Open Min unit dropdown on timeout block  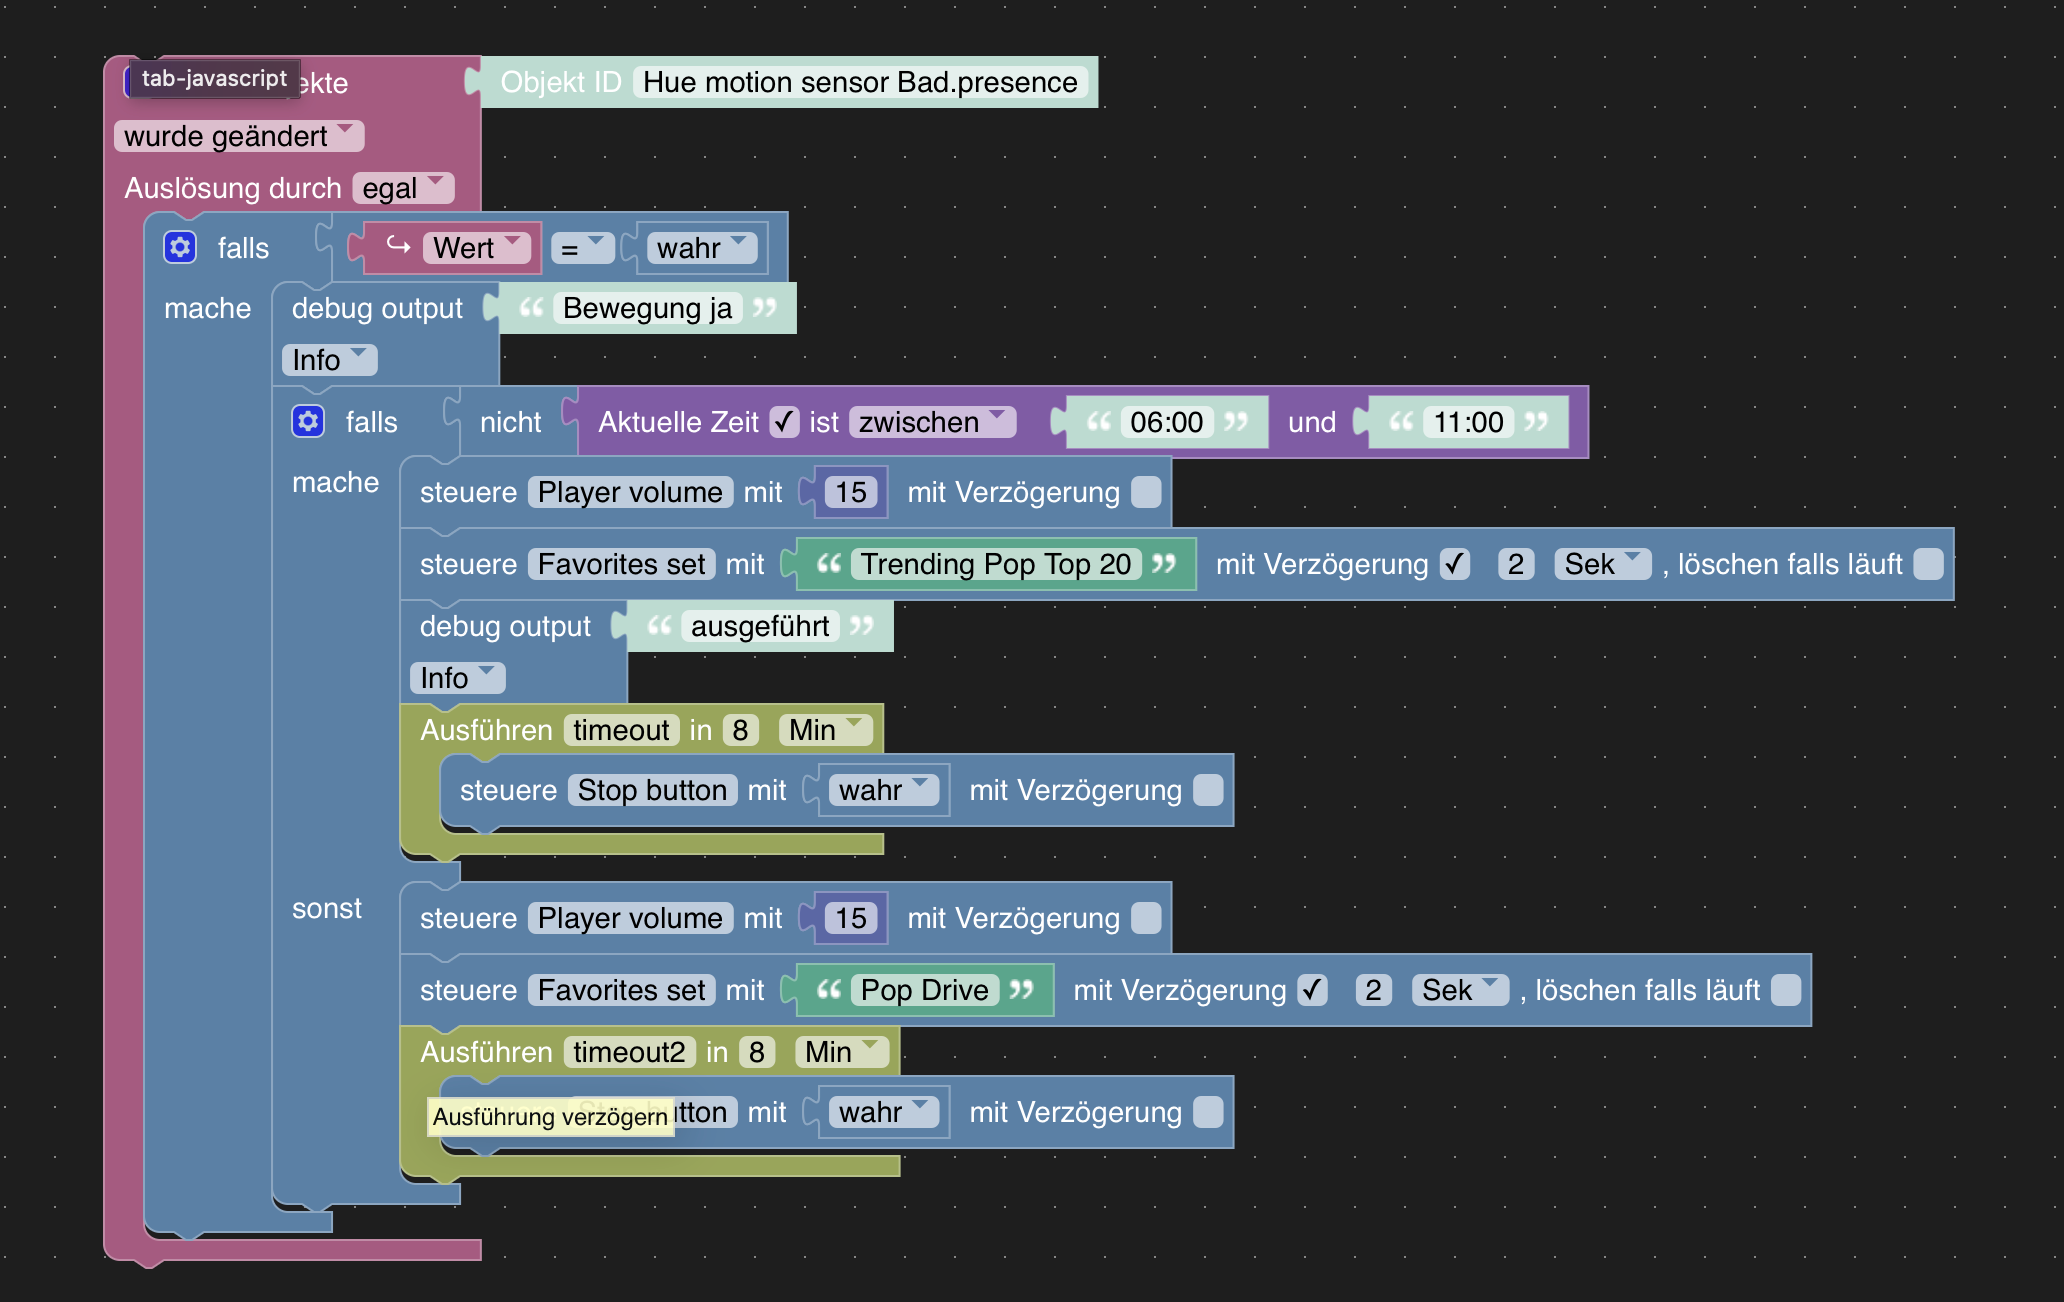point(824,730)
